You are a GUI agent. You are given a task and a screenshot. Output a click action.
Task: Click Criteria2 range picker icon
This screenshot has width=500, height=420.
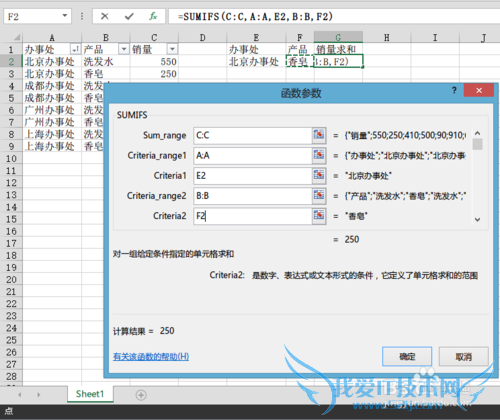(x=319, y=216)
